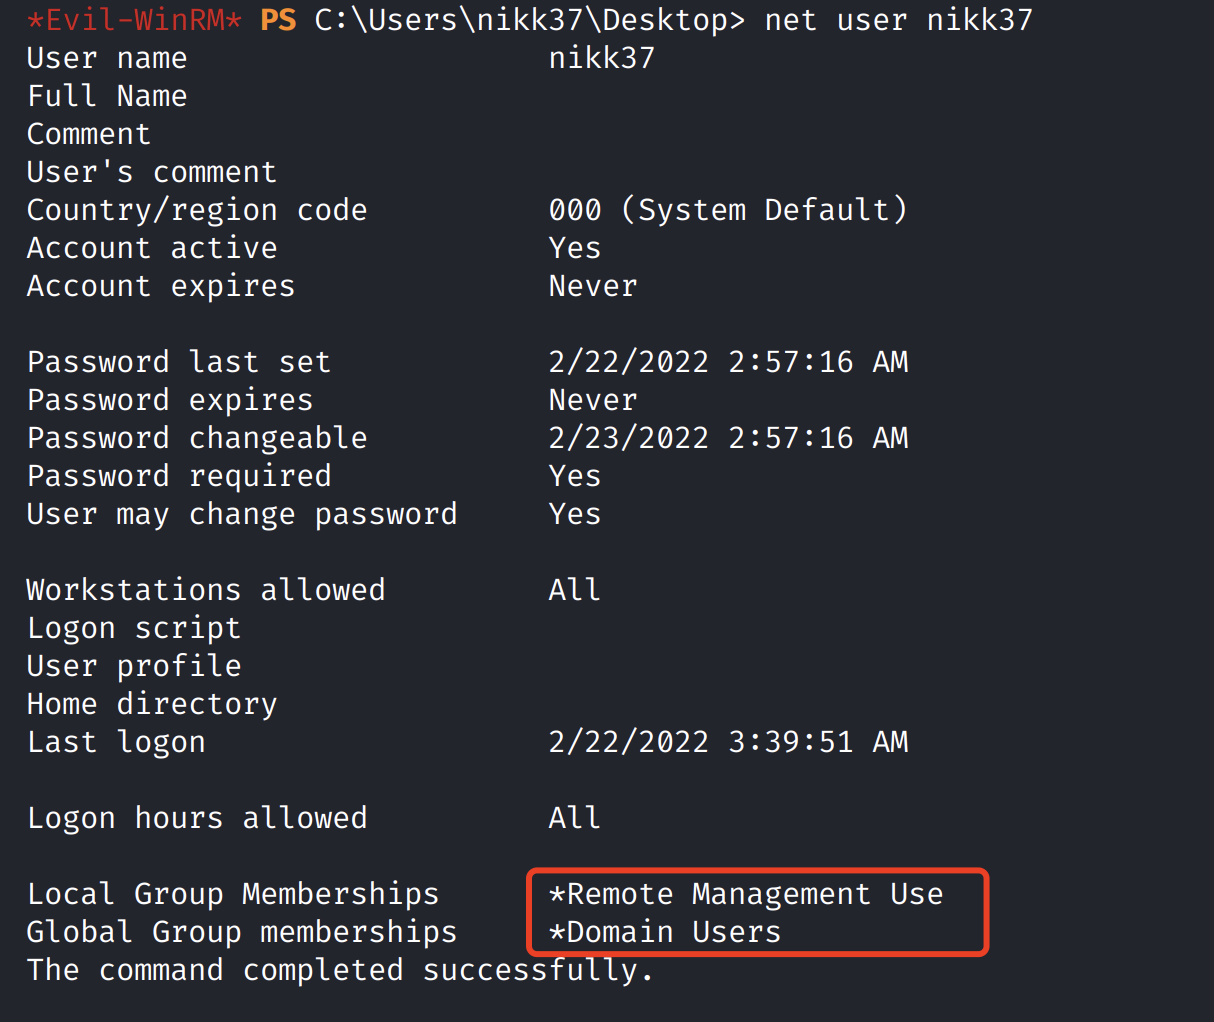The height and width of the screenshot is (1022, 1214).
Task: Click the 'Country/region code' label
Action: coord(197,210)
